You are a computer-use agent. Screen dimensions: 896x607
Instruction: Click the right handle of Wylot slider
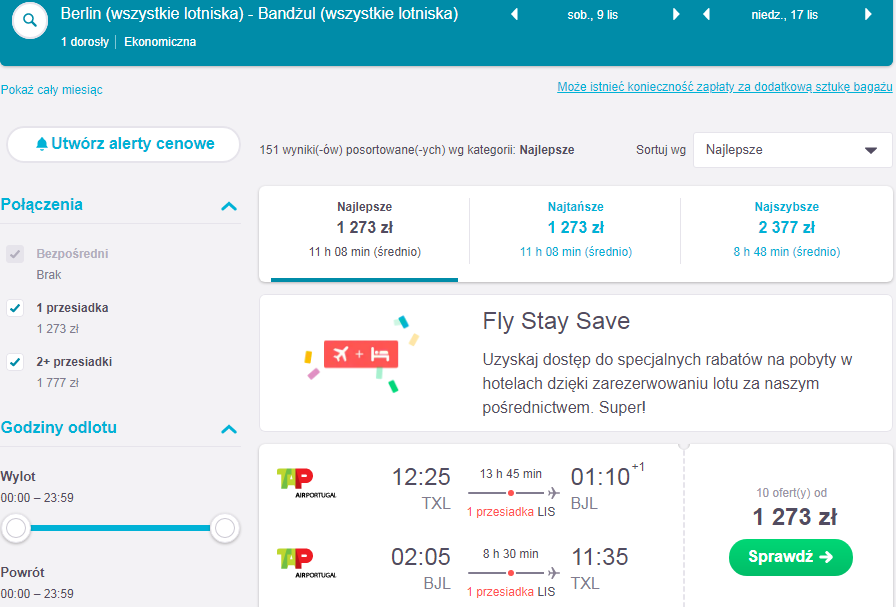tap(225, 528)
